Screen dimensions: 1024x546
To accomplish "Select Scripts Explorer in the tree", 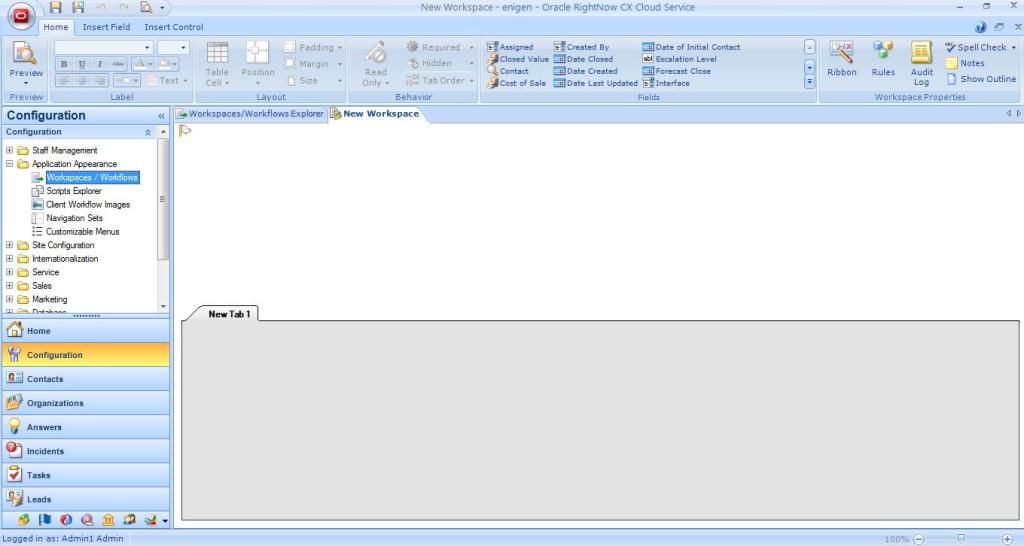I will (73, 191).
